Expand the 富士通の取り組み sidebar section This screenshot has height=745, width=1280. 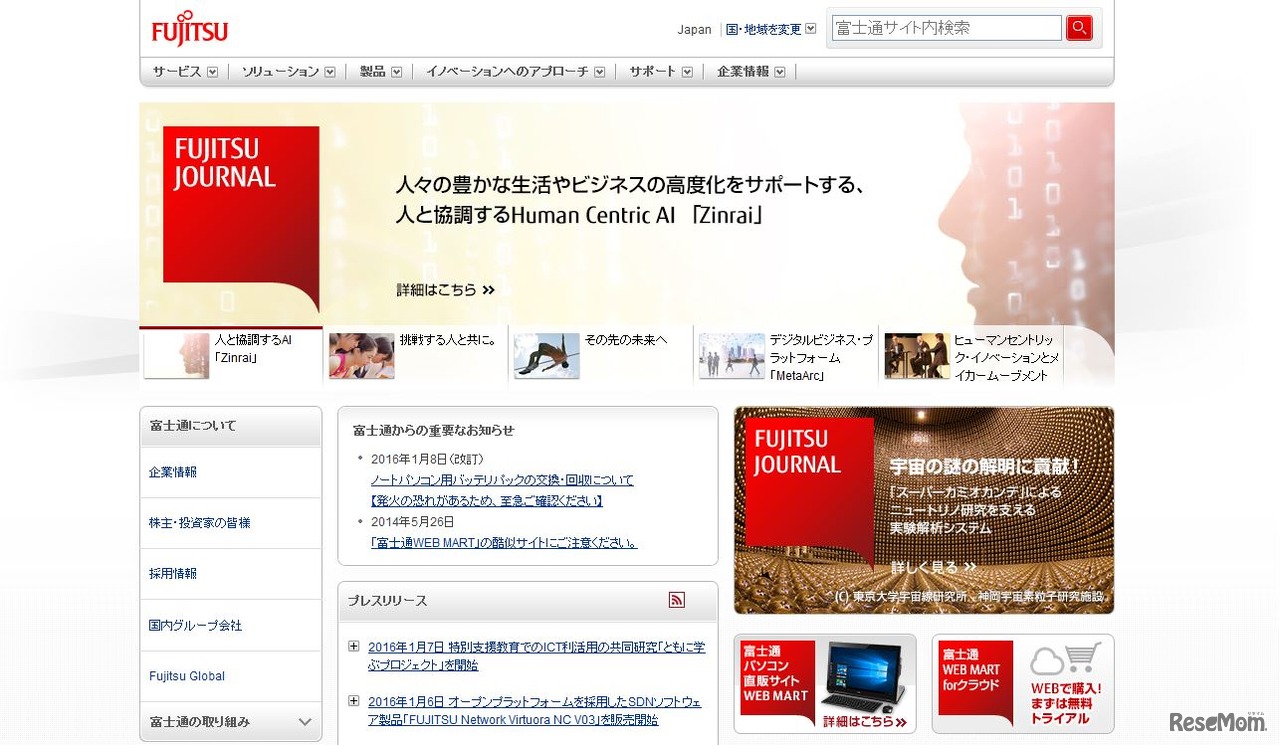pyautogui.click(x=231, y=721)
